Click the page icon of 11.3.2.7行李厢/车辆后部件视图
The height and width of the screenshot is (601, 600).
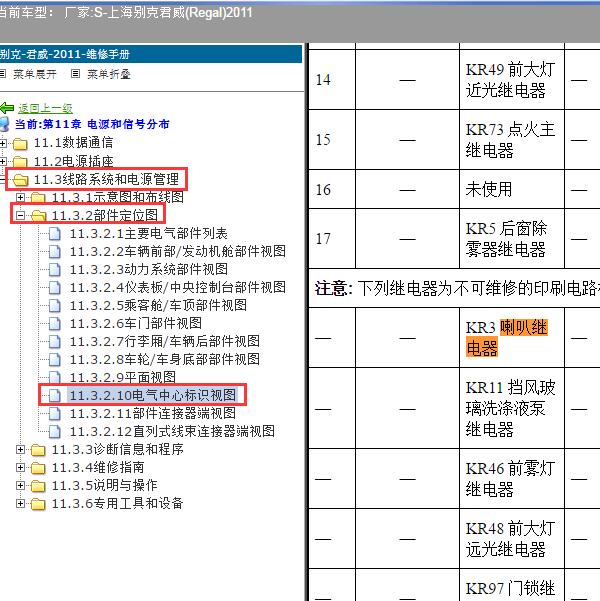(55, 342)
